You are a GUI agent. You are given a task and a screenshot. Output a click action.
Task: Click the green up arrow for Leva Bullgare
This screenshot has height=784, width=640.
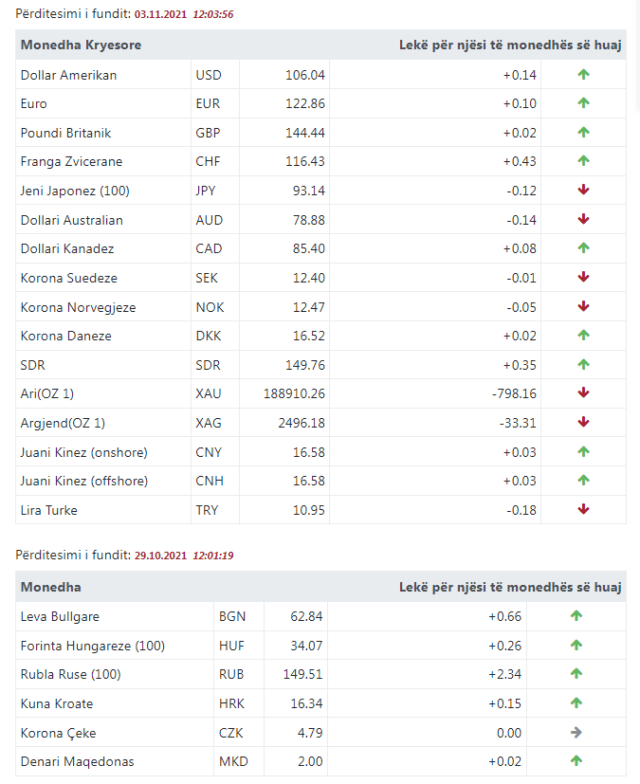click(576, 616)
